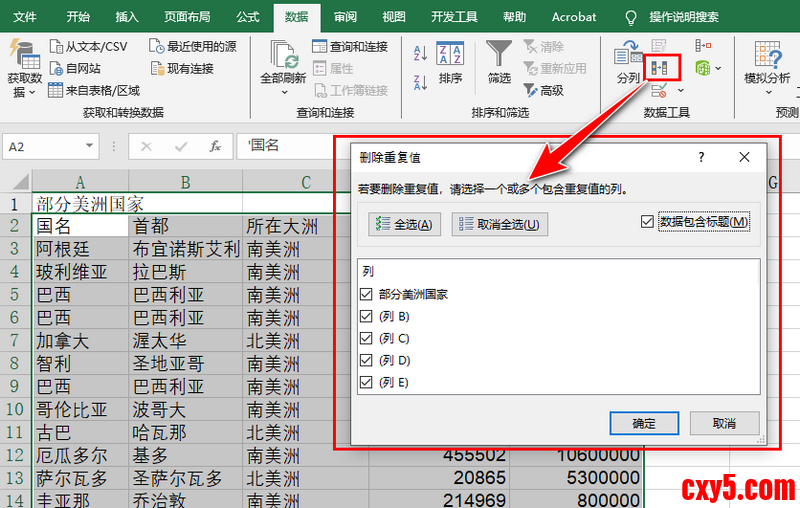
Task: Click the 全部刷新 (Refresh All) icon
Action: coord(282,54)
